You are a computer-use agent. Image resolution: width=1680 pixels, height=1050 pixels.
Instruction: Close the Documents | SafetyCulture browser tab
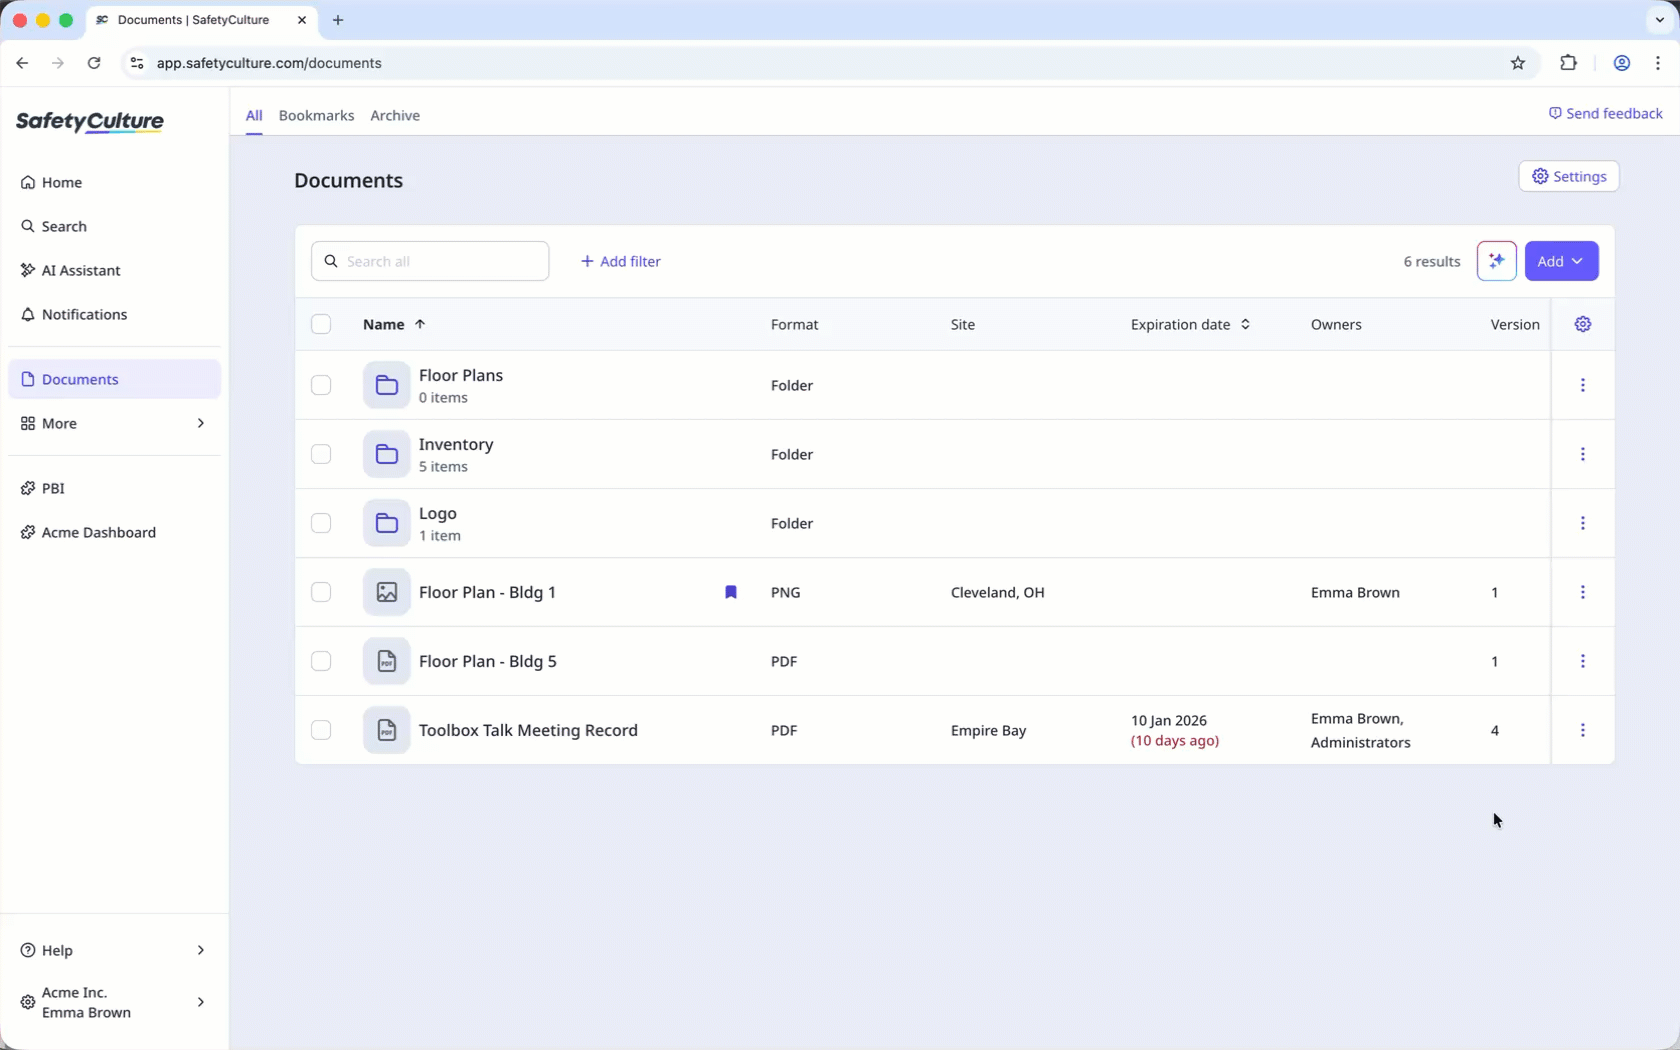pos(302,20)
